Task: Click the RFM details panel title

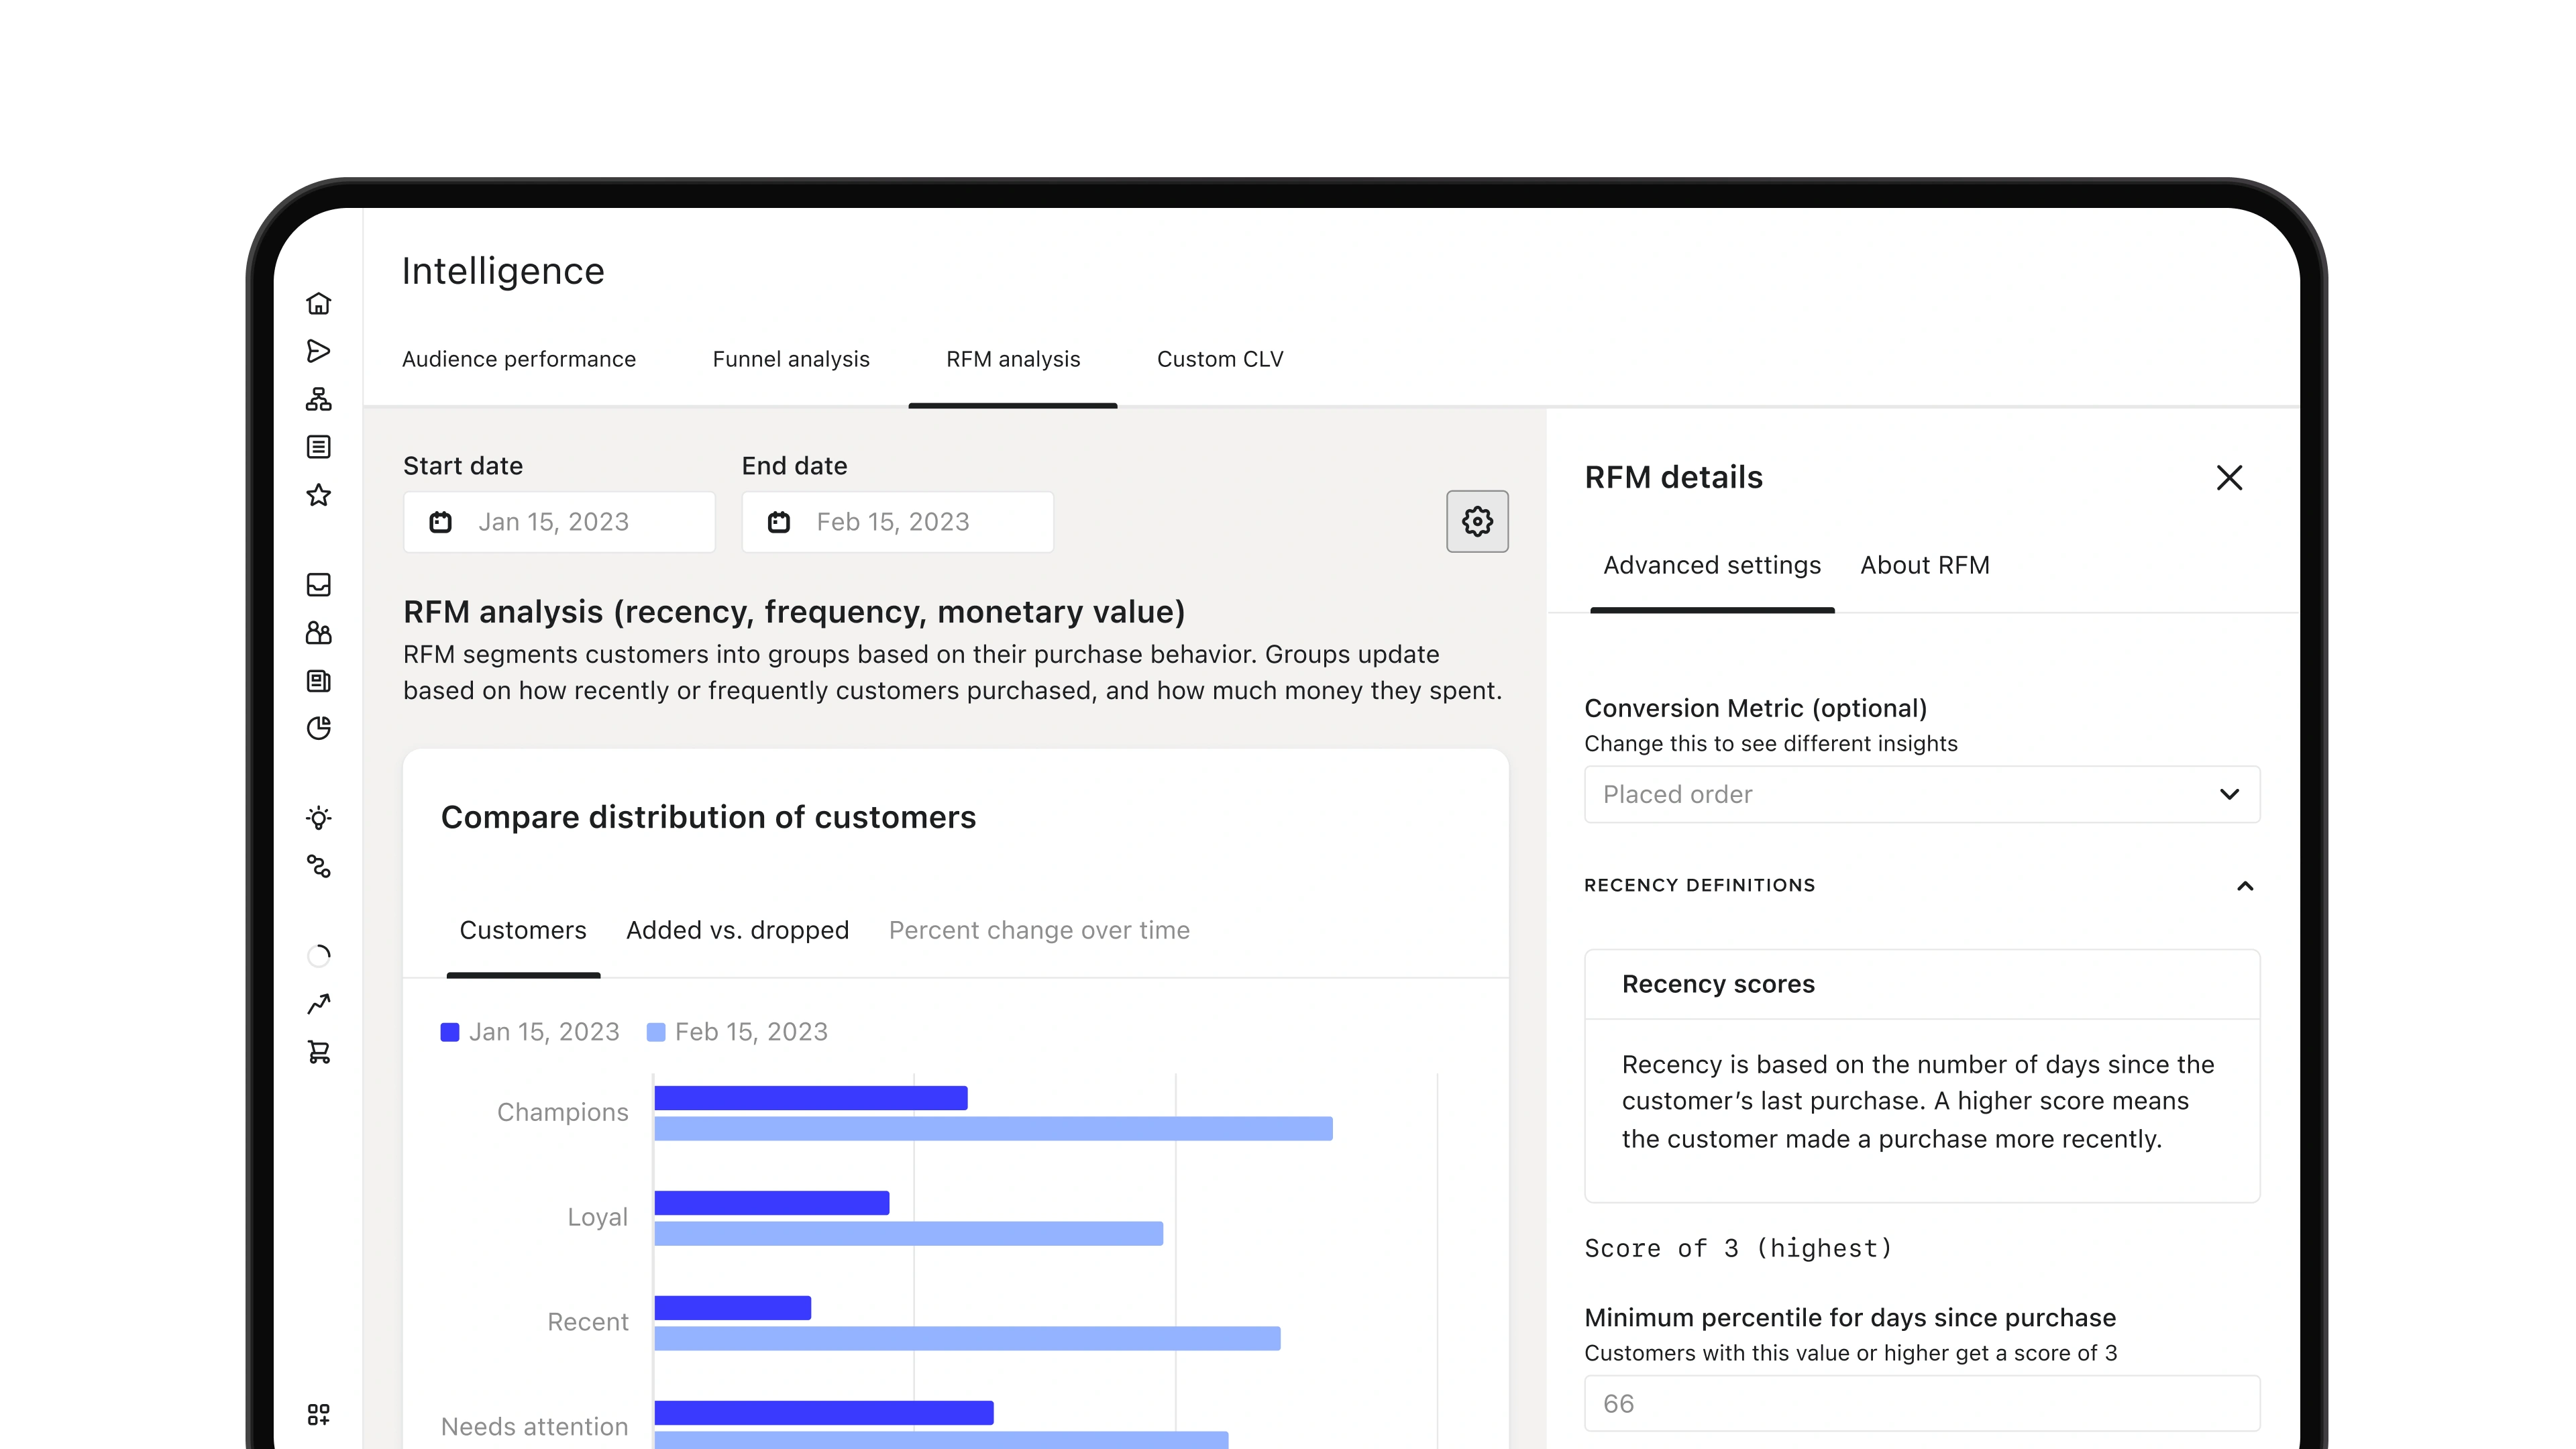Action: tap(1674, 477)
